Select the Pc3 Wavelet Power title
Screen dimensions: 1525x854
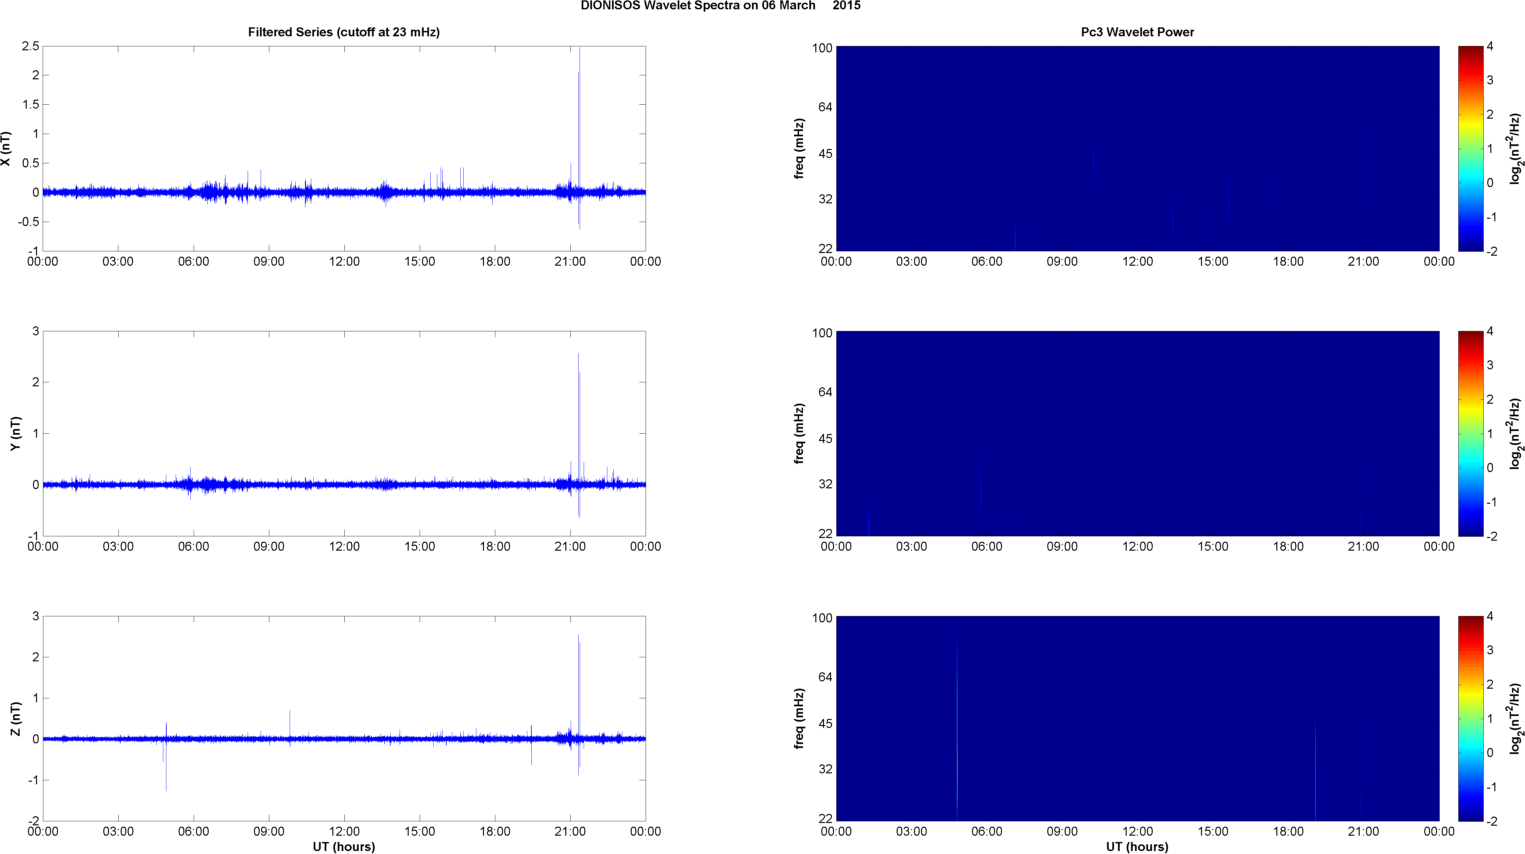click(x=1137, y=32)
